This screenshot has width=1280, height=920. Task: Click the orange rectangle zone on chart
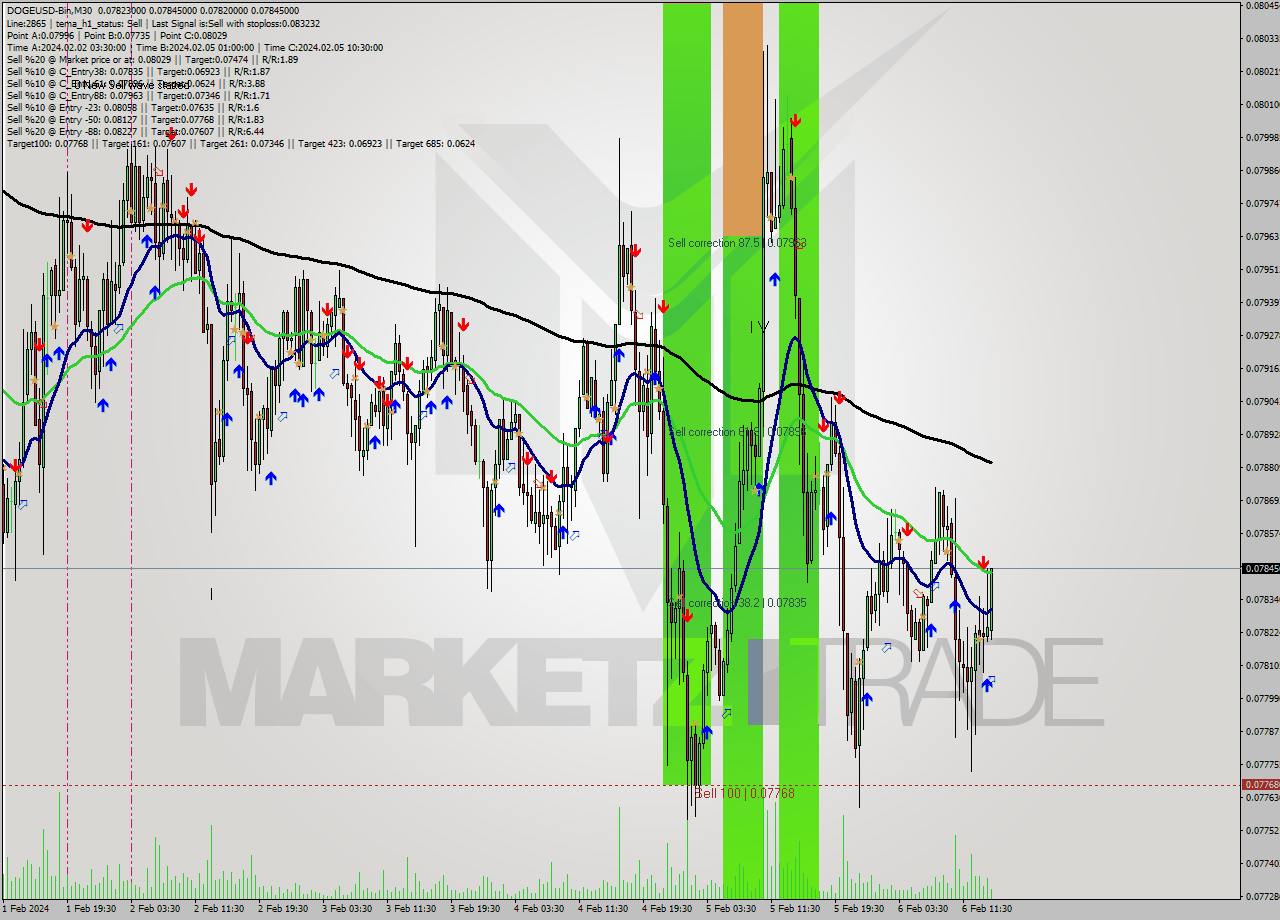[x=742, y=118]
